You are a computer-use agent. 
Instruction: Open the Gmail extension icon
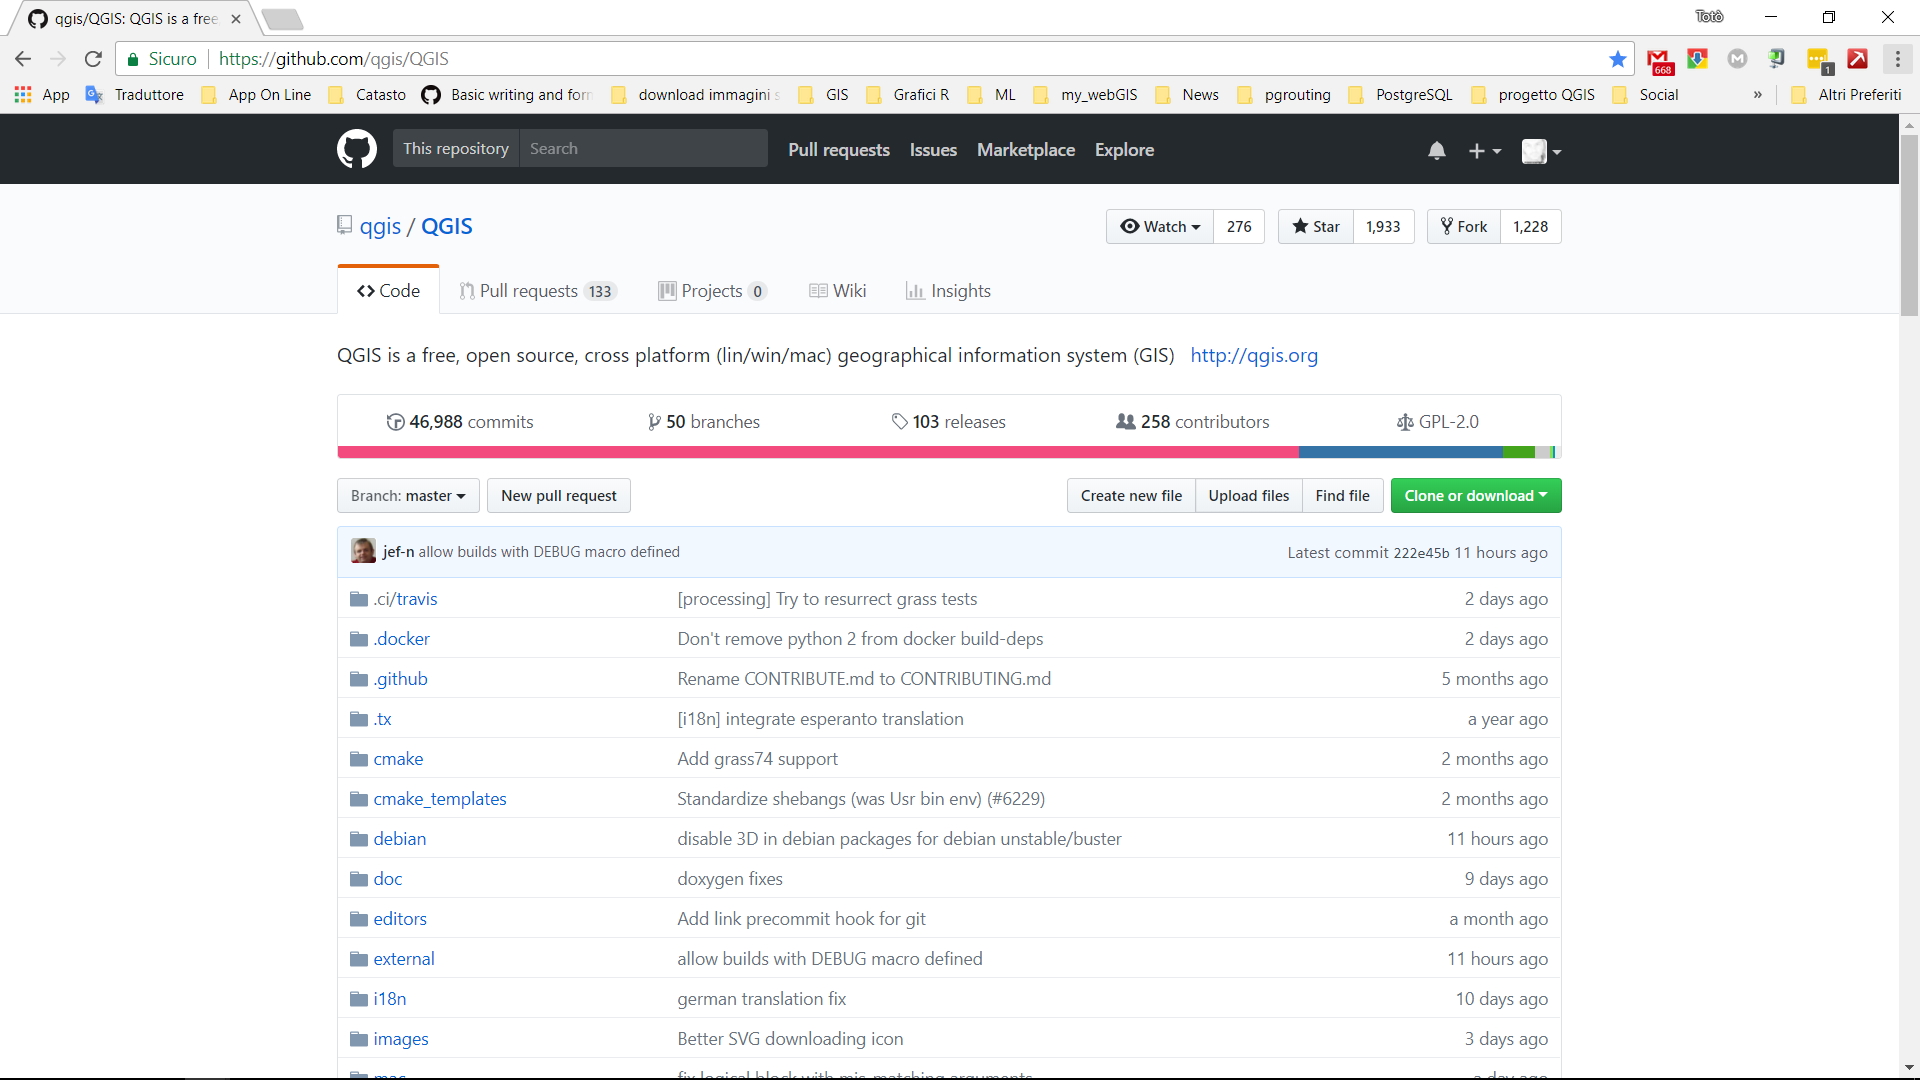click(1658, 60)
